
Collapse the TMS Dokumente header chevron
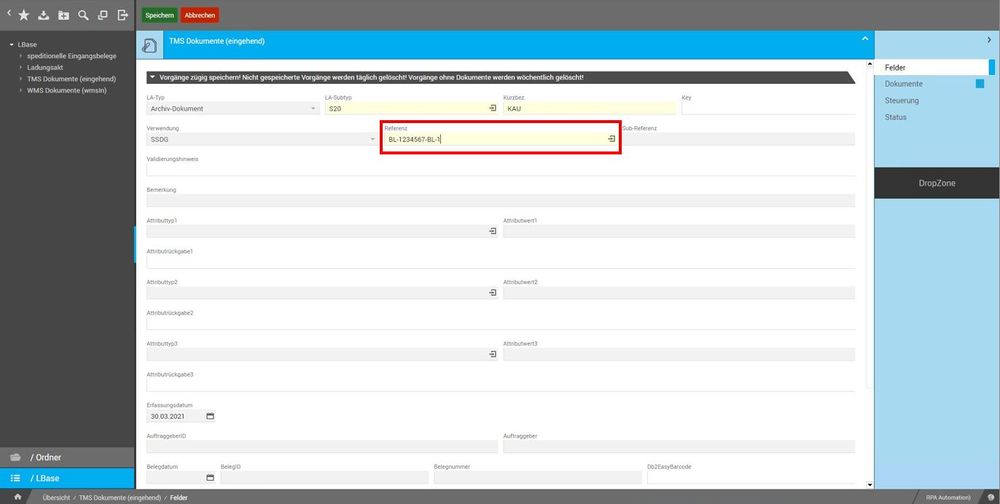click(x=865, y=39)
